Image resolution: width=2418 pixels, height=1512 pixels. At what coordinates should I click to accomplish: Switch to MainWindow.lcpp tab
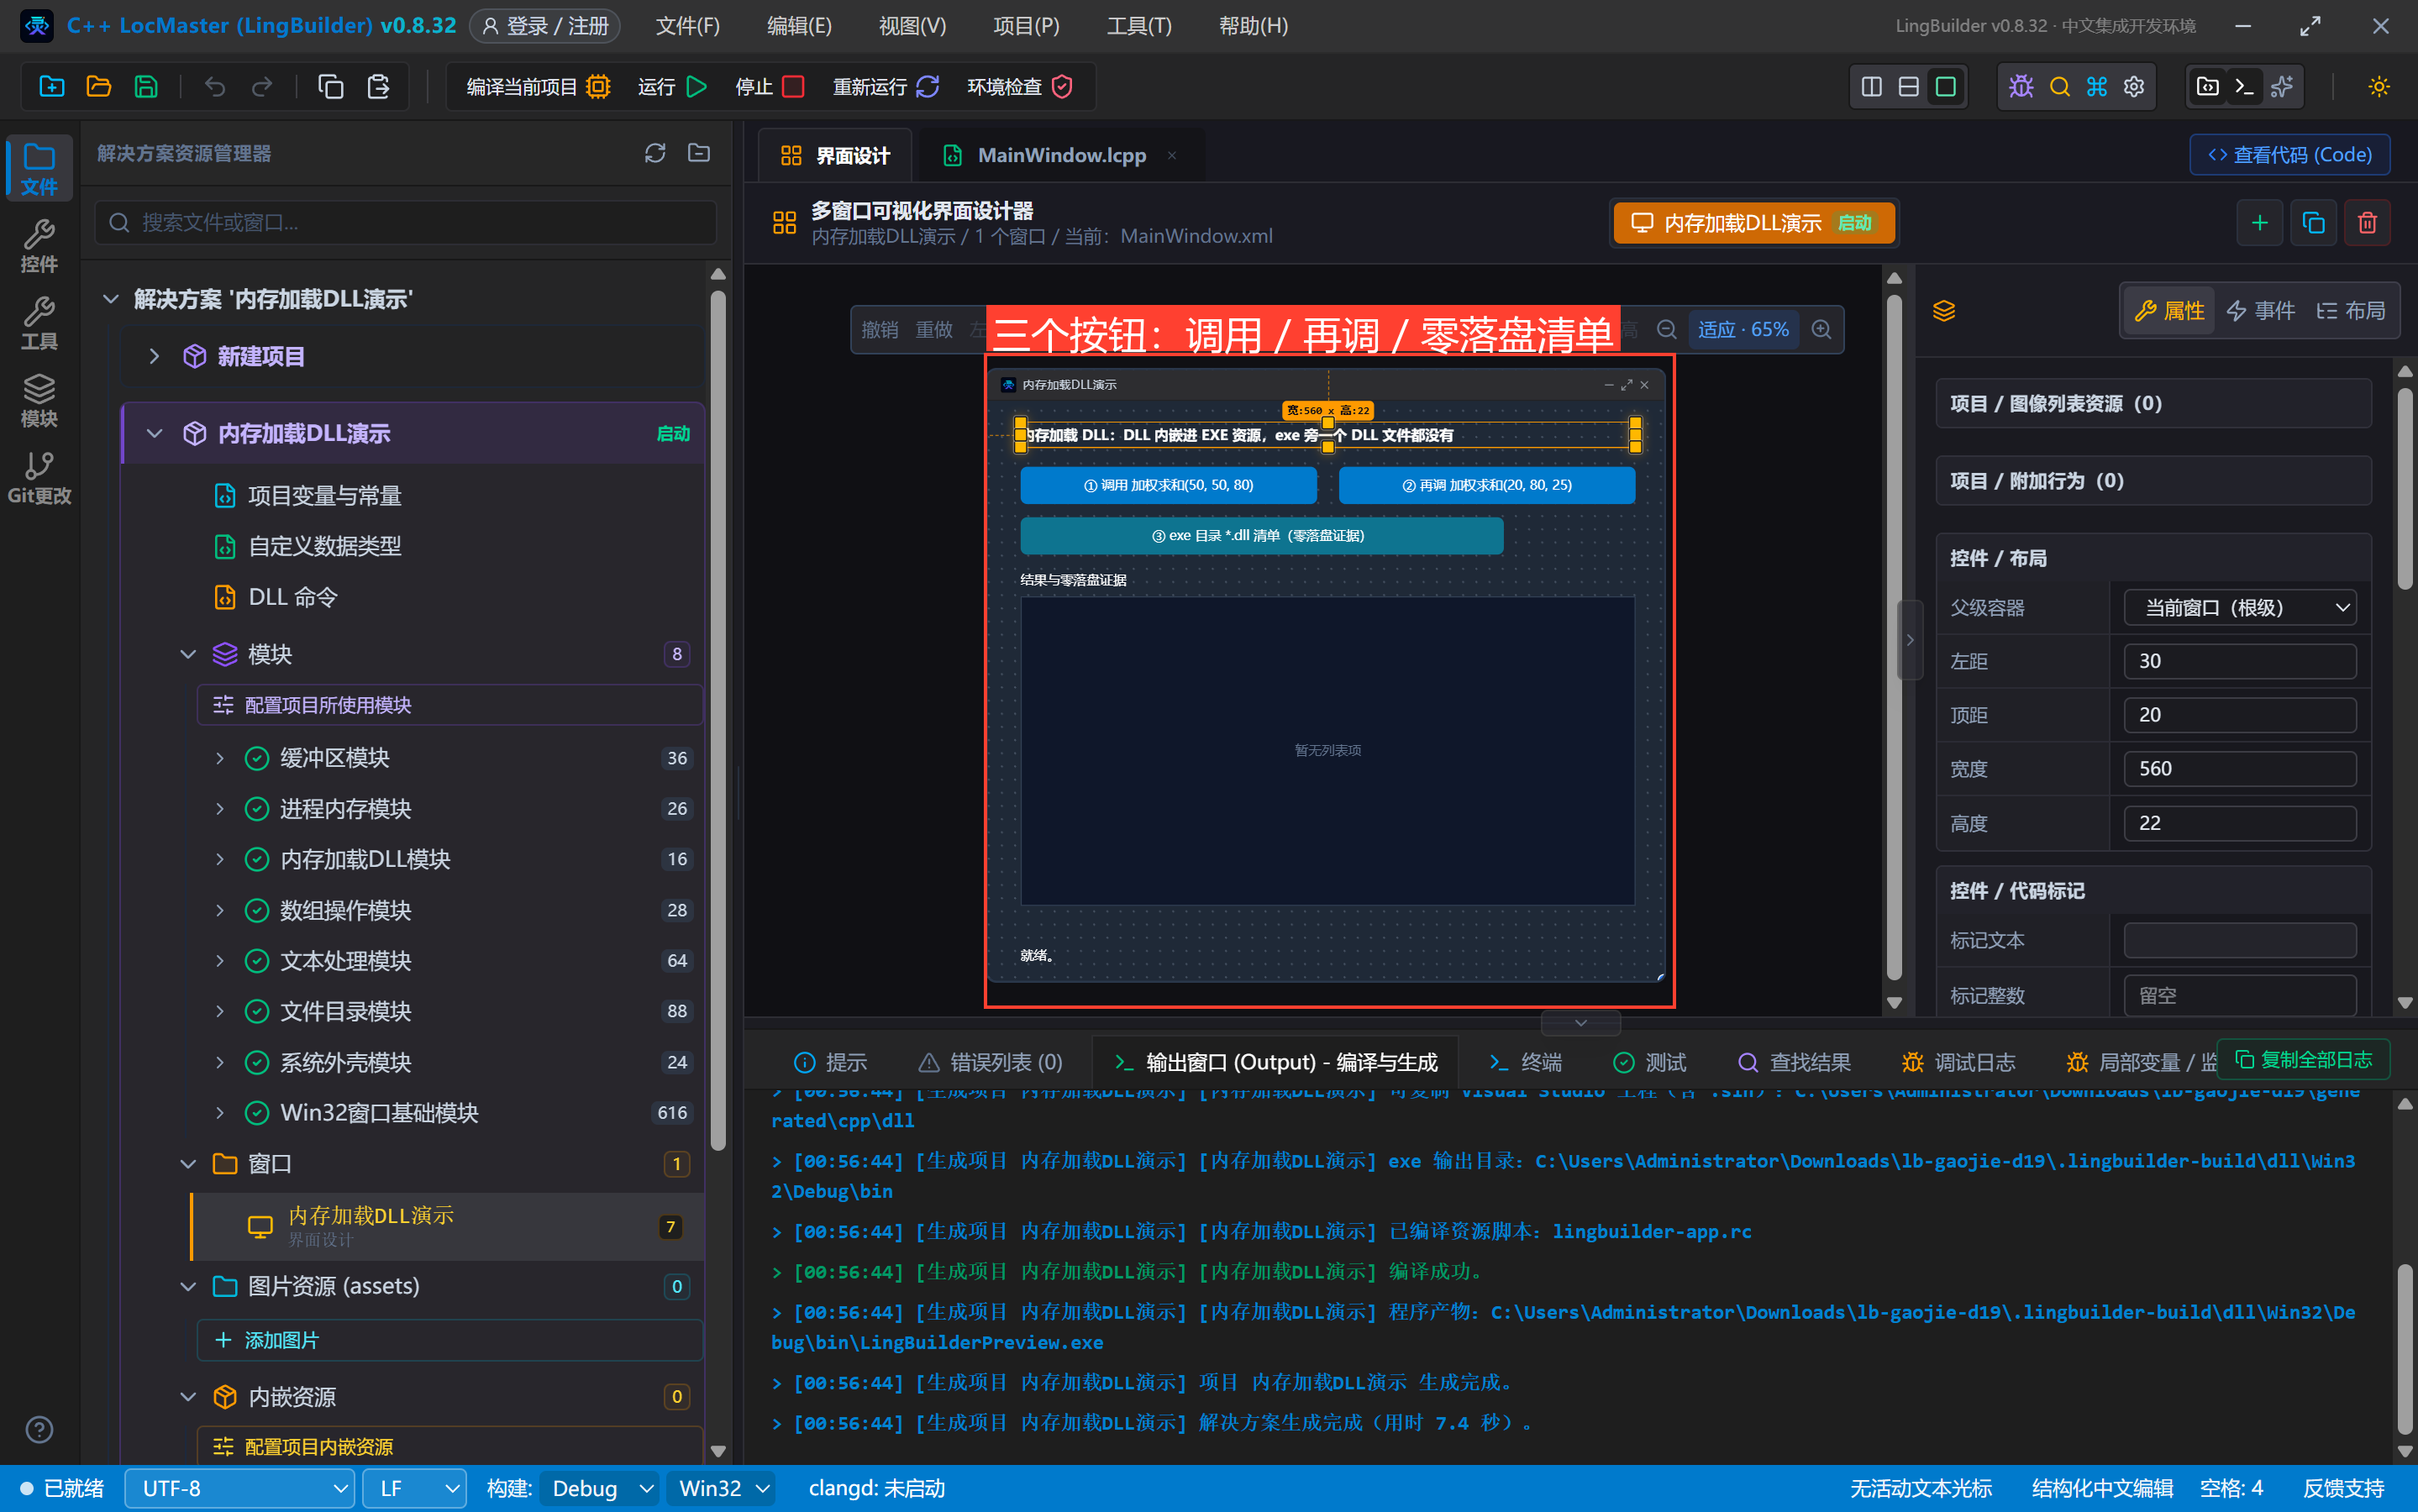[1061, 155]
